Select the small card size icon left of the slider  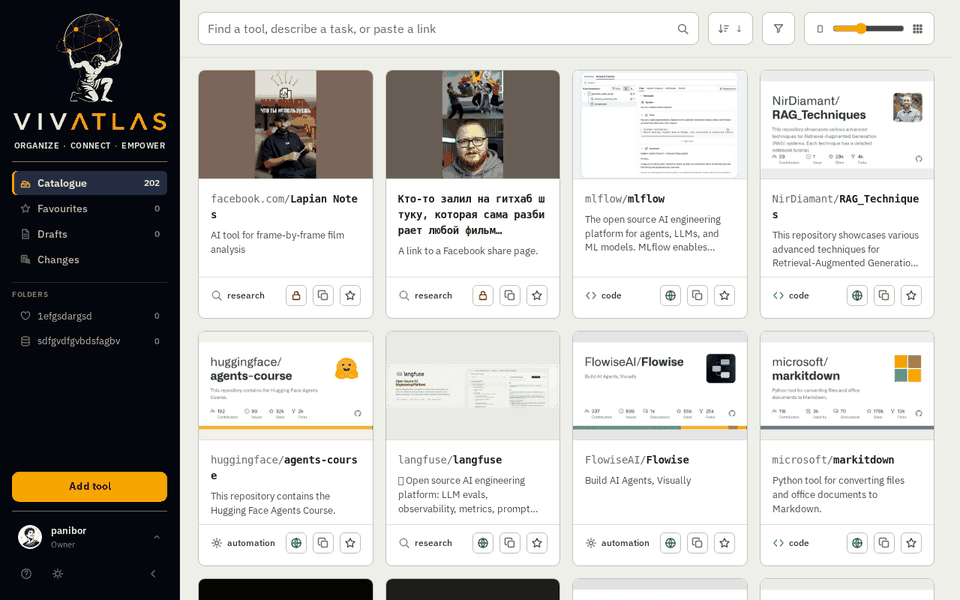820,29
